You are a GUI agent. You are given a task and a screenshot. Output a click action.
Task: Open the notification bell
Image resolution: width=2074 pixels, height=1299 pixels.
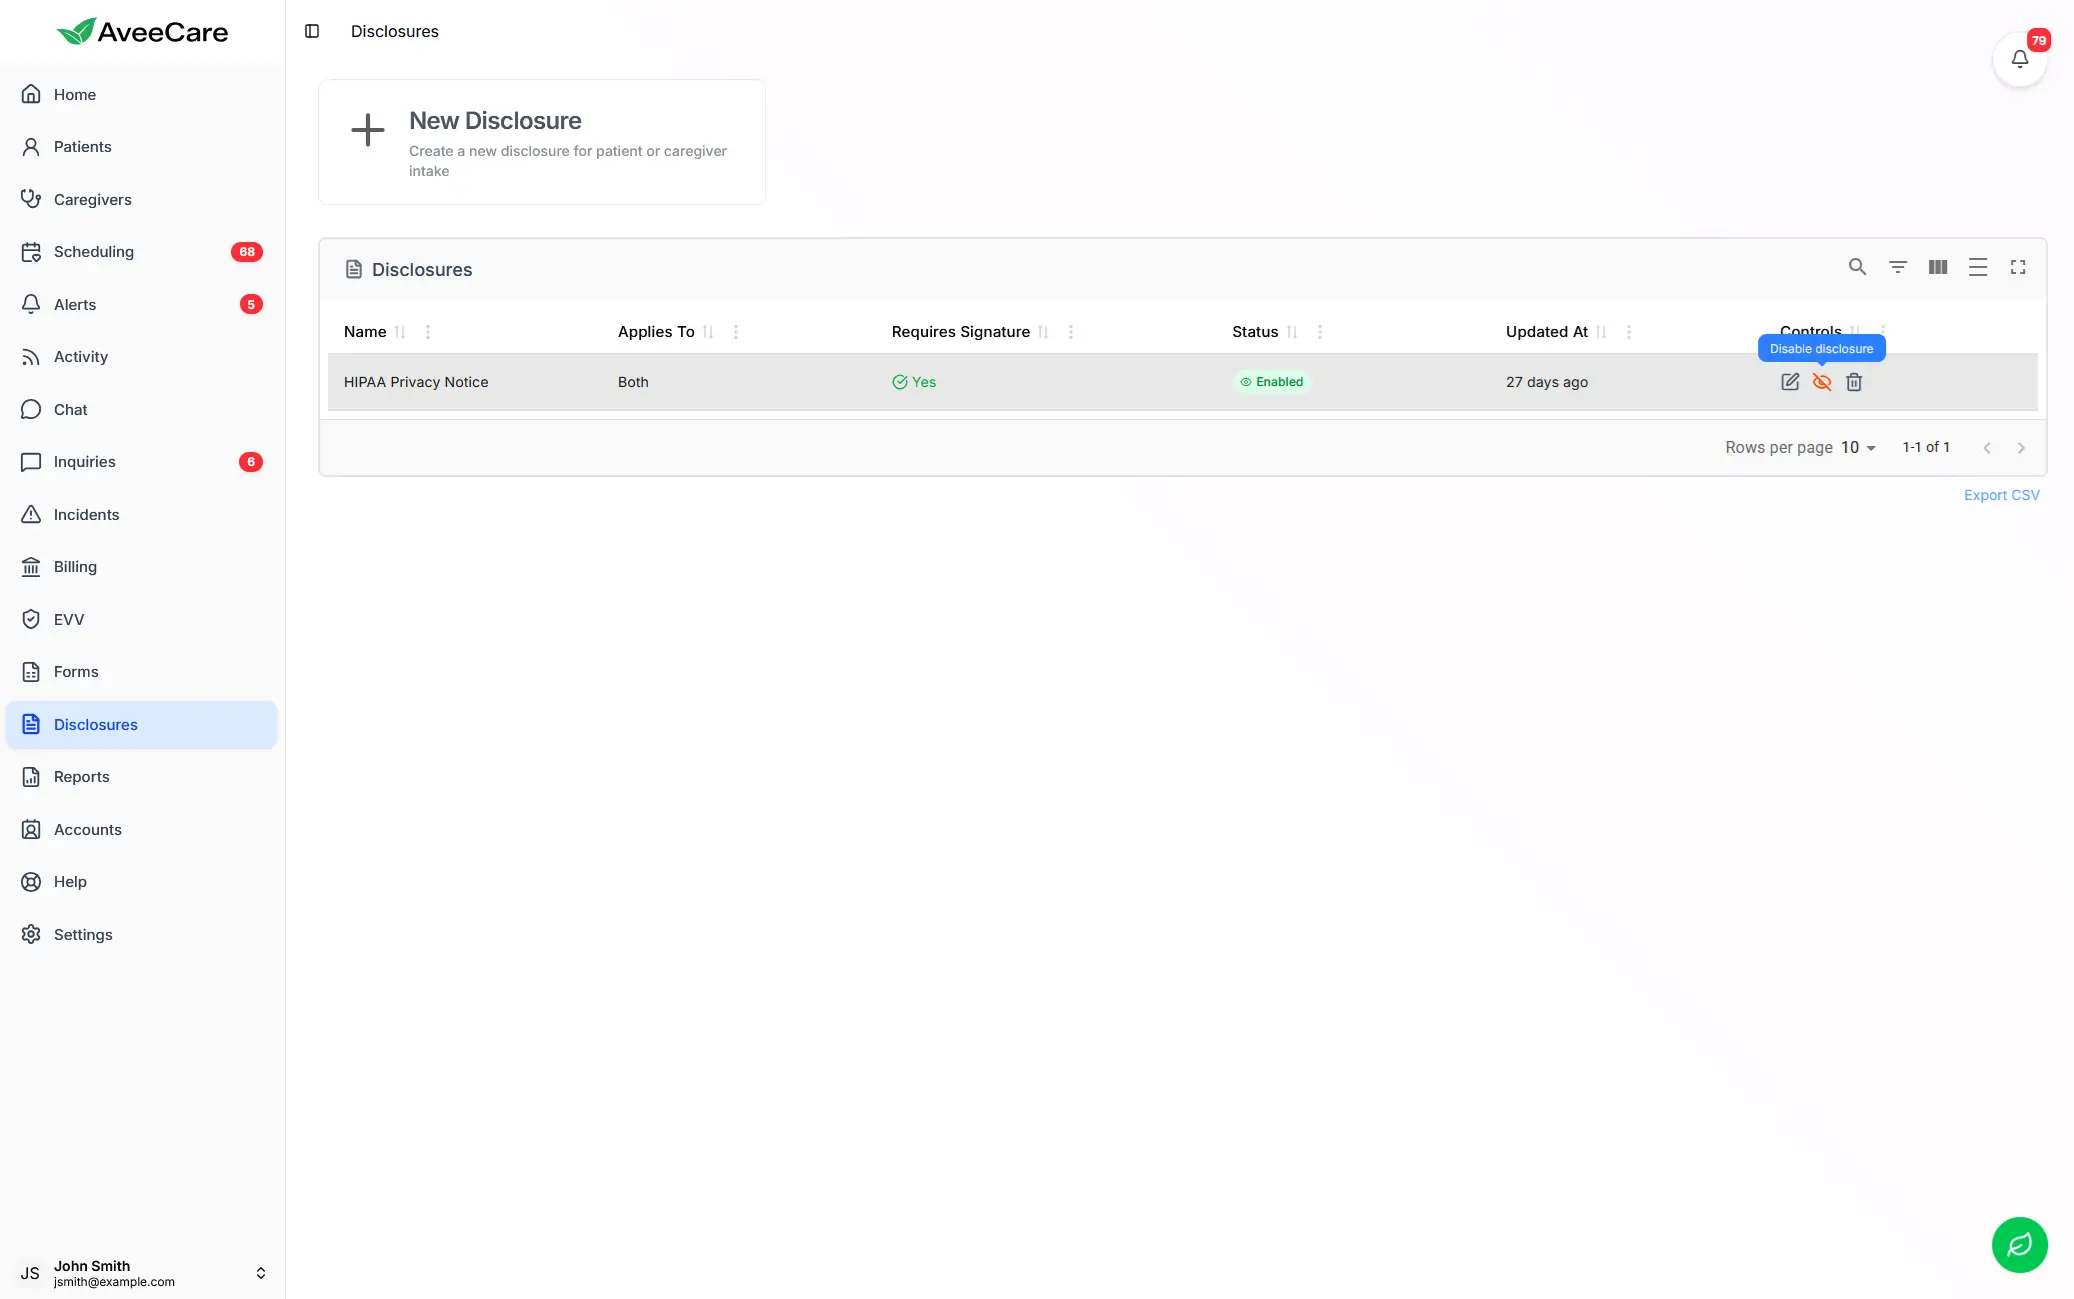pyautogui.click(x=2019, y=59)
